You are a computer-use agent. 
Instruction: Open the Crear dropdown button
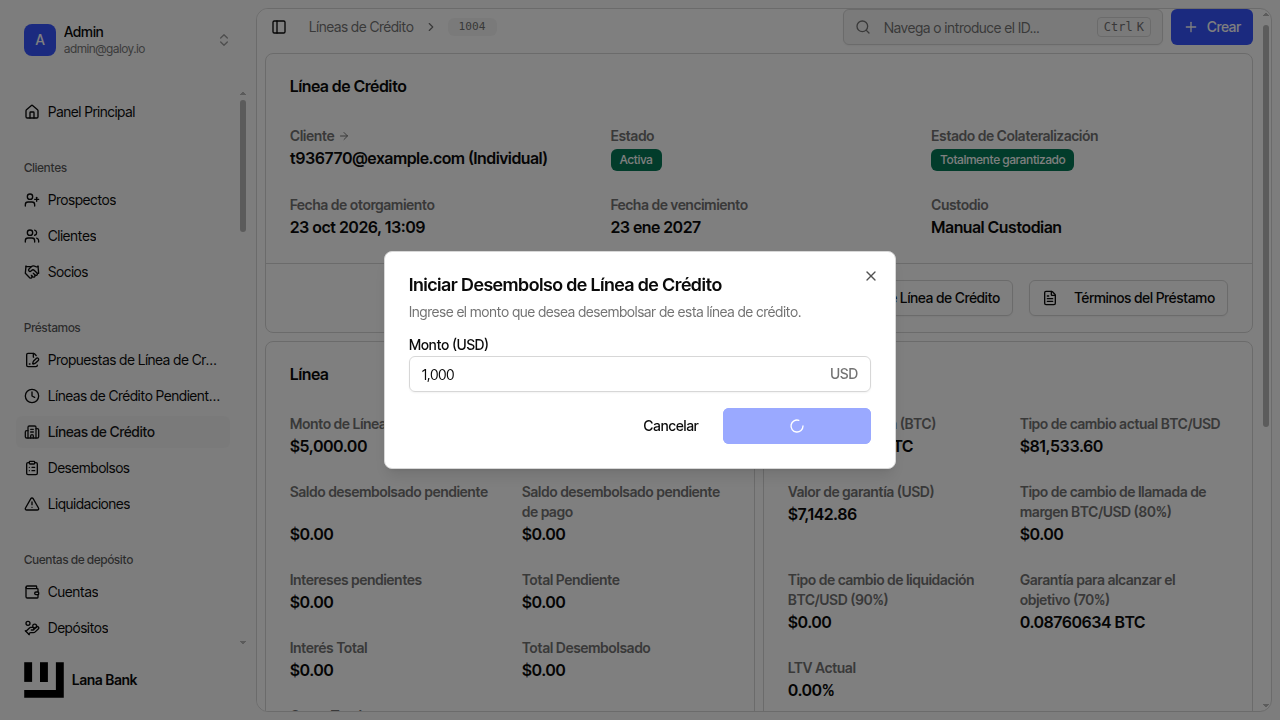click(x=1212, y=27)
